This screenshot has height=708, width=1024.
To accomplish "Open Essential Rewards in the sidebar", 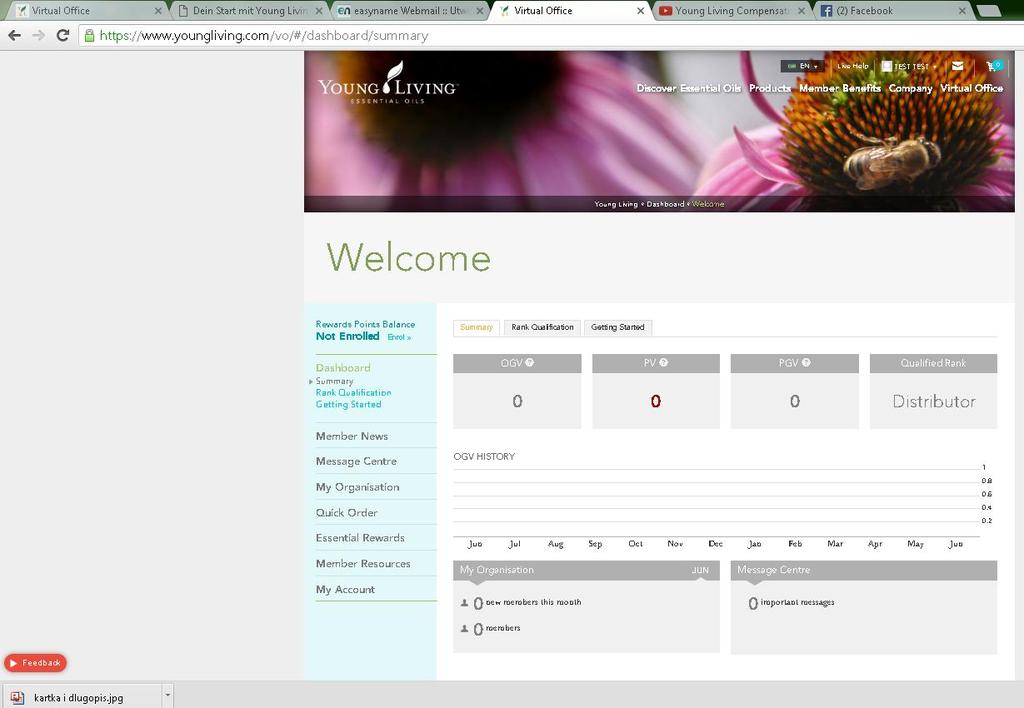I will pyautogui.click(x=360, y=538).
